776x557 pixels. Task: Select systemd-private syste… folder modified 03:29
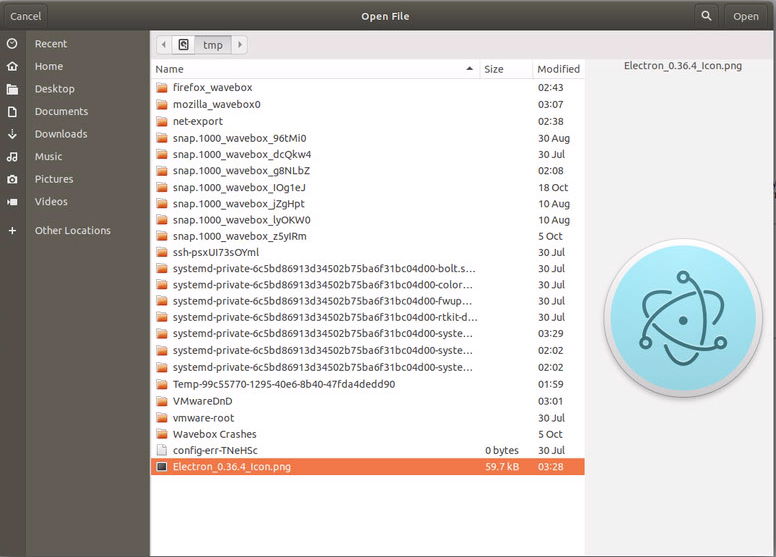tap(367, 334)
